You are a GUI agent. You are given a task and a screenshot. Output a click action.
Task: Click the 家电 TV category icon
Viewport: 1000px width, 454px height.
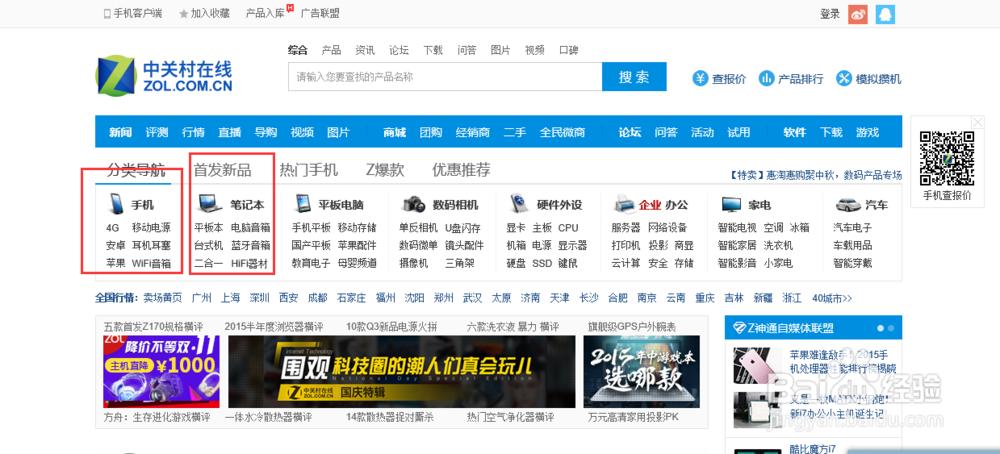(732, 205)
